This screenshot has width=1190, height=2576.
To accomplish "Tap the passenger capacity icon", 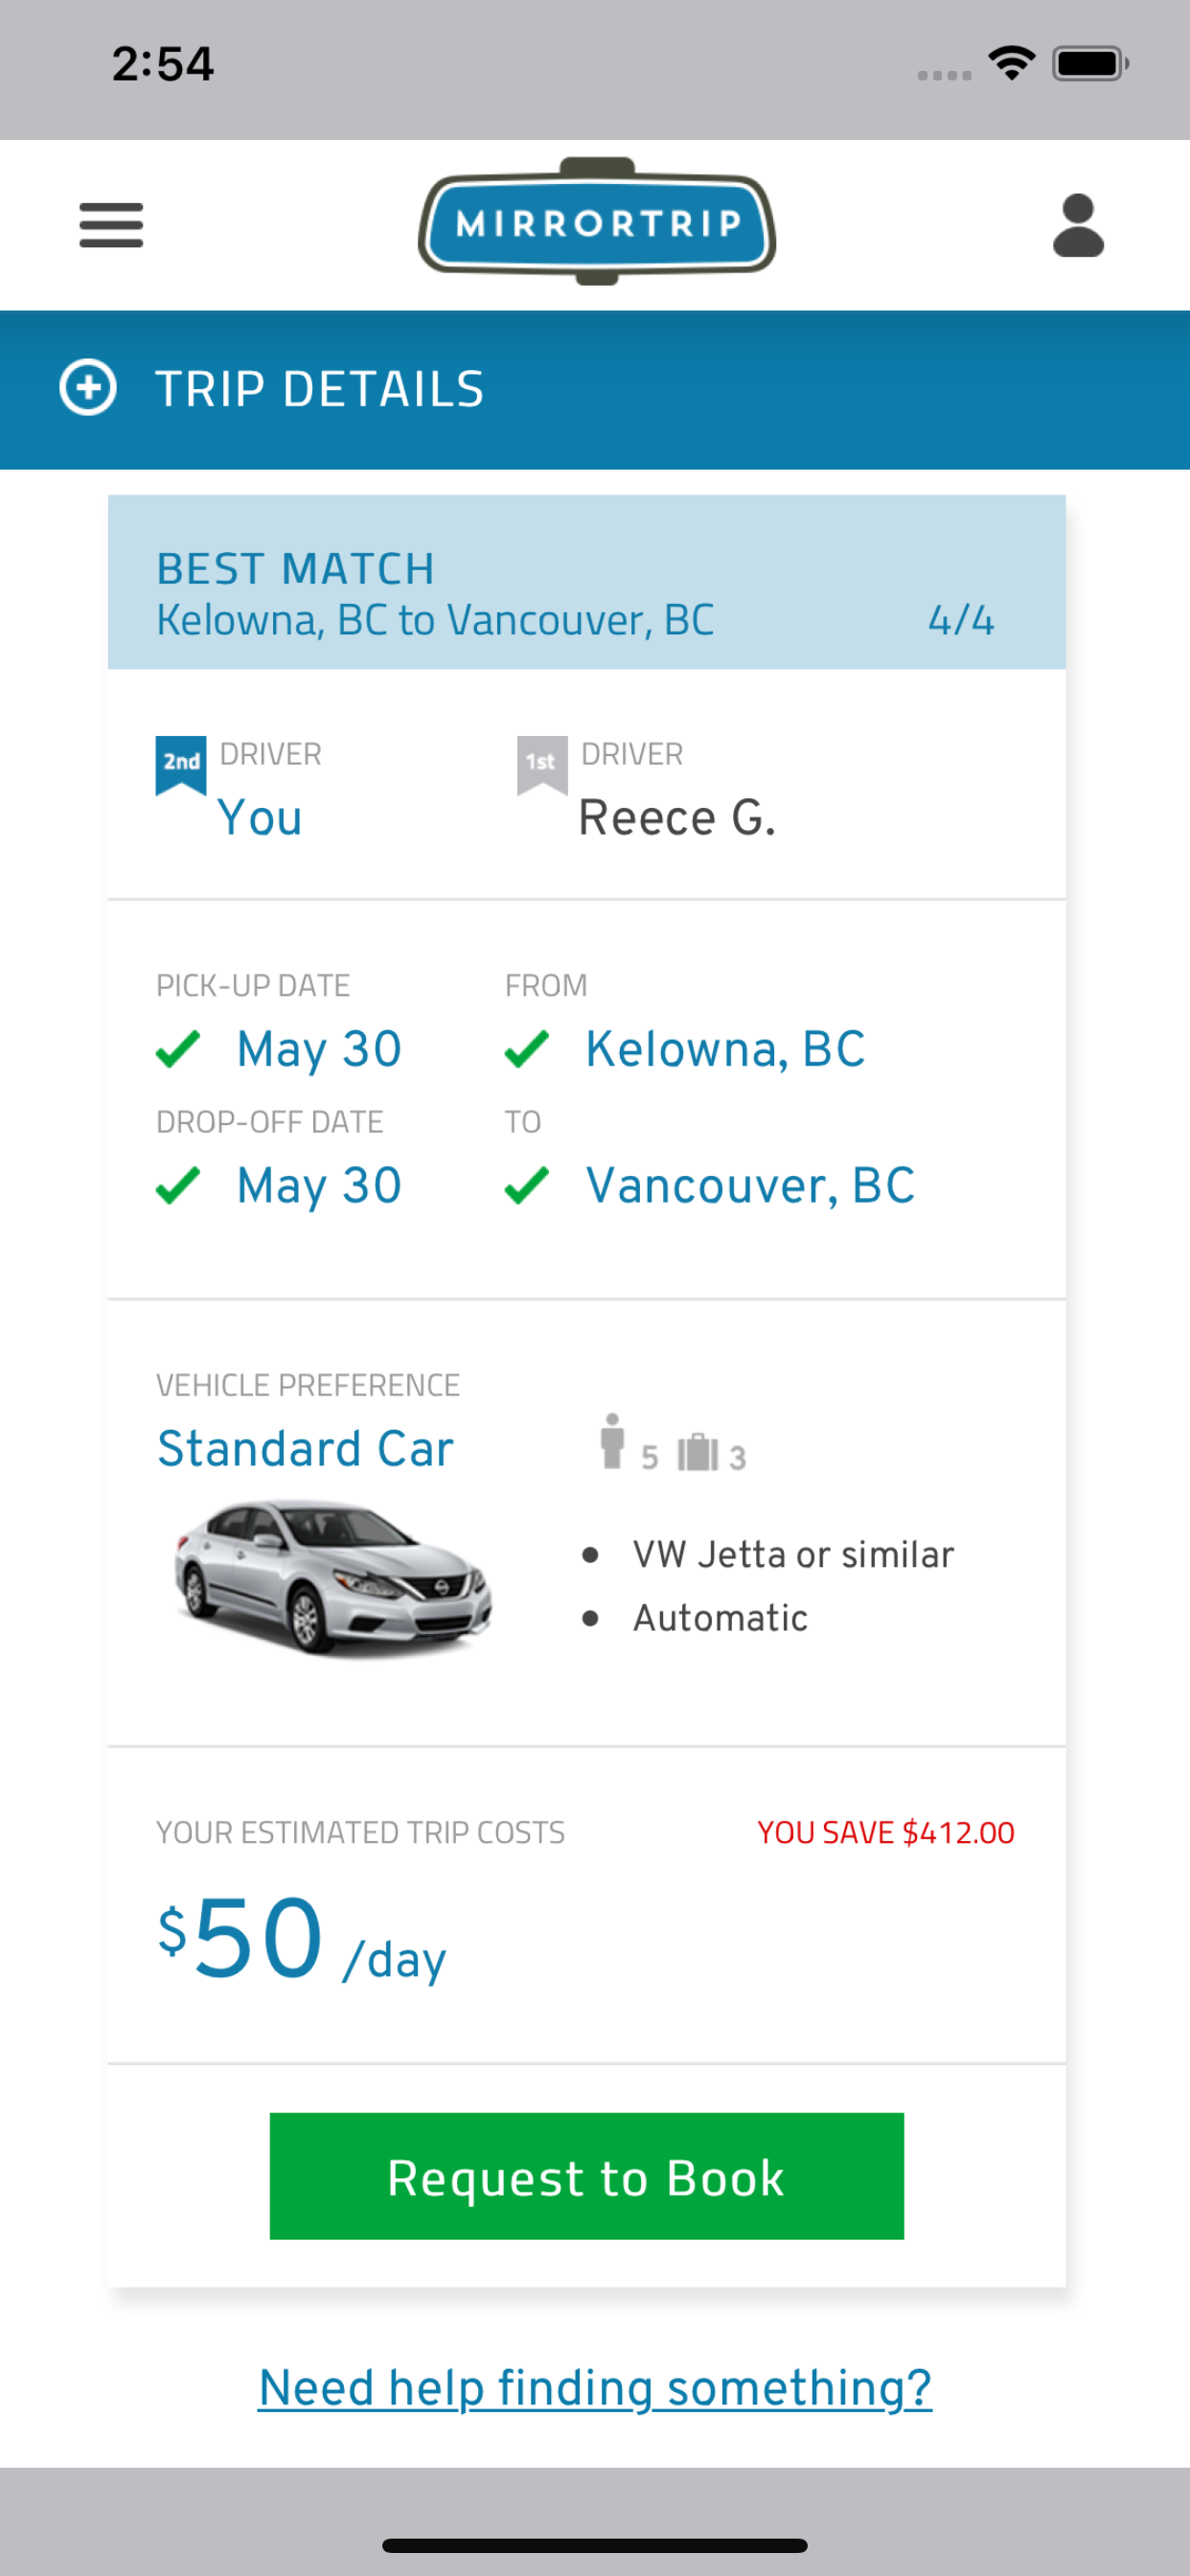I will (x=612, y=1441).
